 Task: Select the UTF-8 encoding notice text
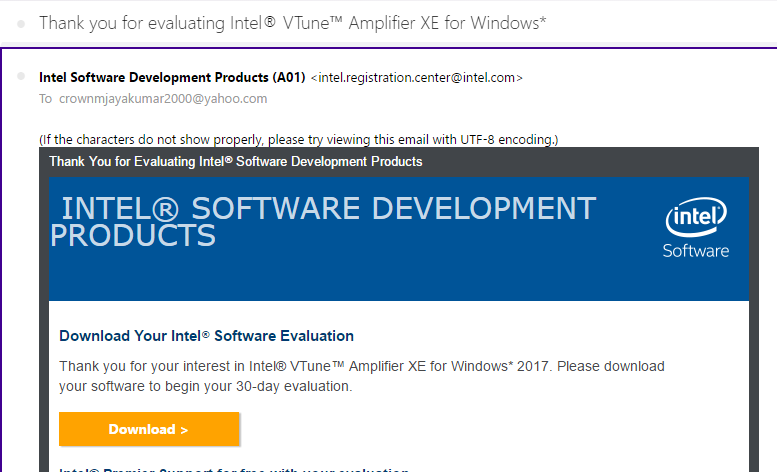[299, 140]
